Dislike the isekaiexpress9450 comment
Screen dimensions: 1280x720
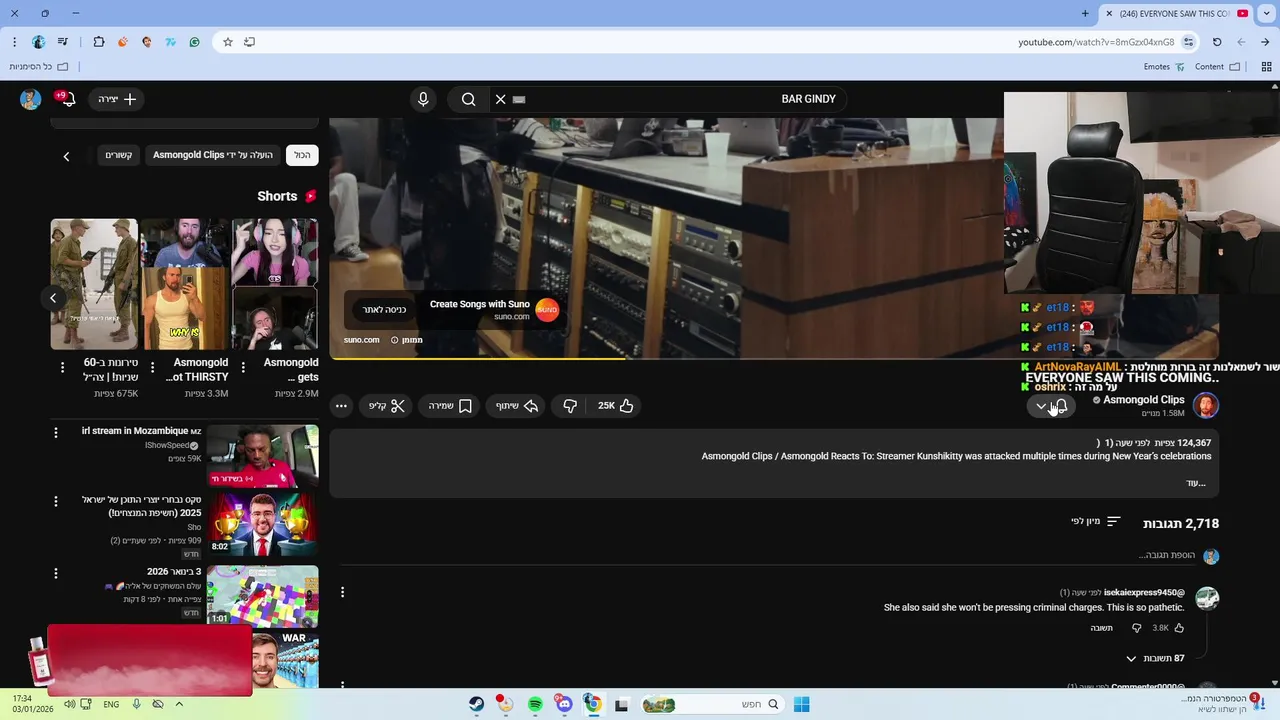[1136, 628]
